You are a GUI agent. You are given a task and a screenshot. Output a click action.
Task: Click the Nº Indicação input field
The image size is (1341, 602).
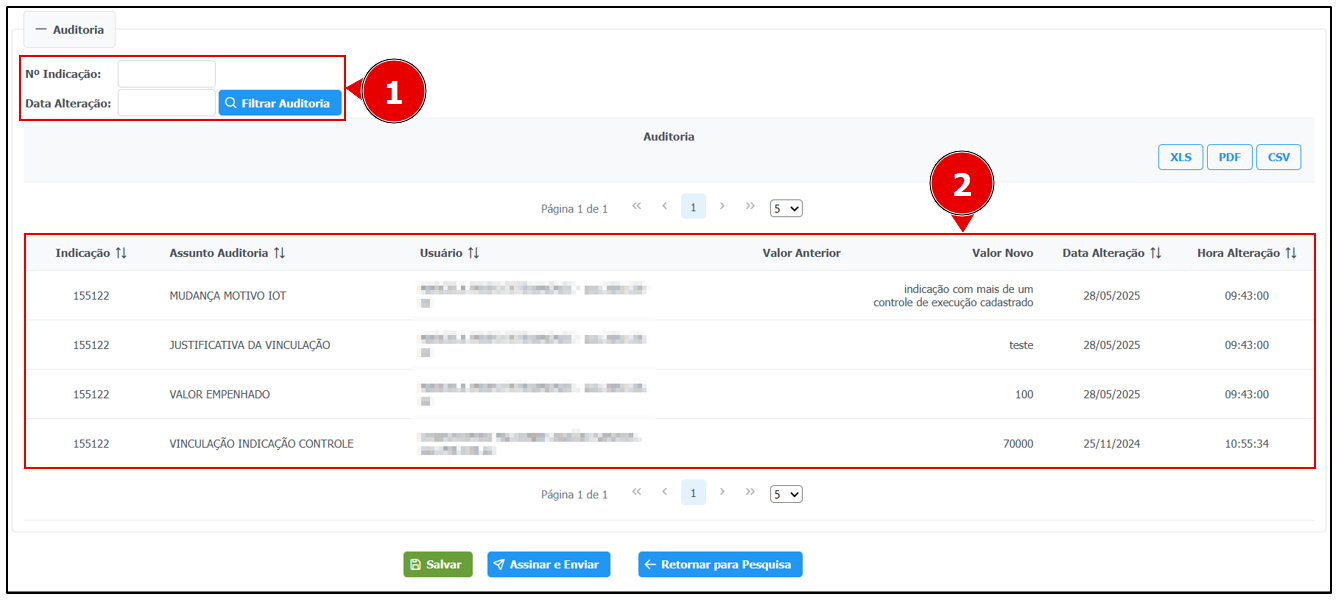[x=166, y=74]
